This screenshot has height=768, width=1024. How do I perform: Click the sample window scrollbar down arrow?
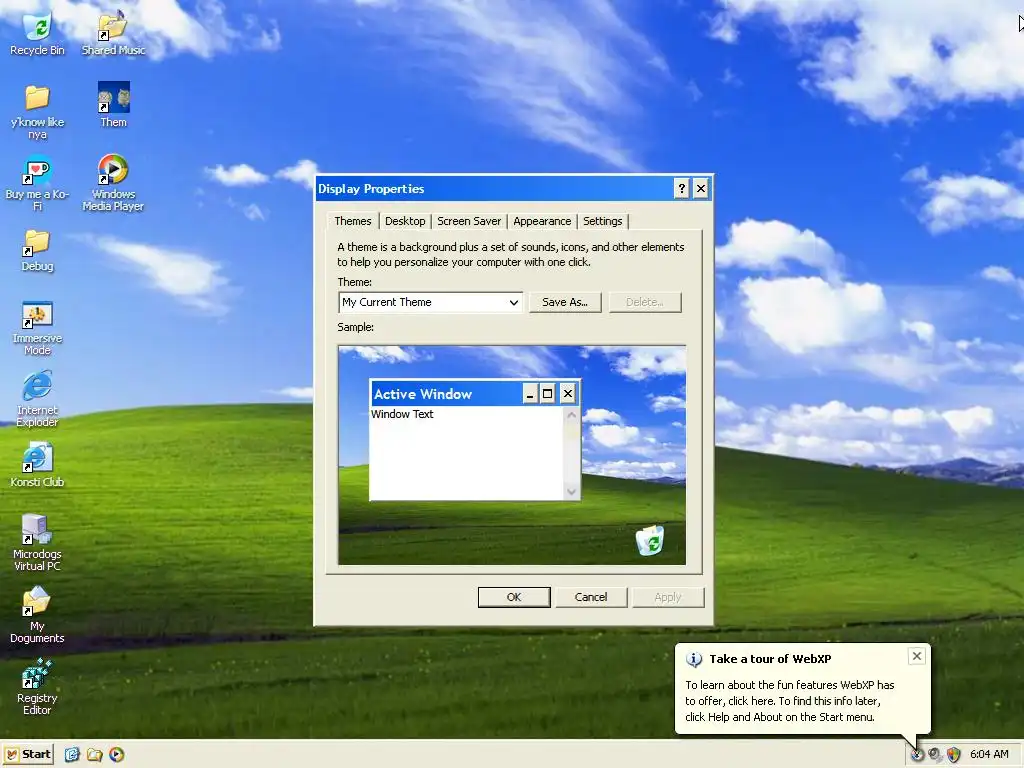click(571, 492)
